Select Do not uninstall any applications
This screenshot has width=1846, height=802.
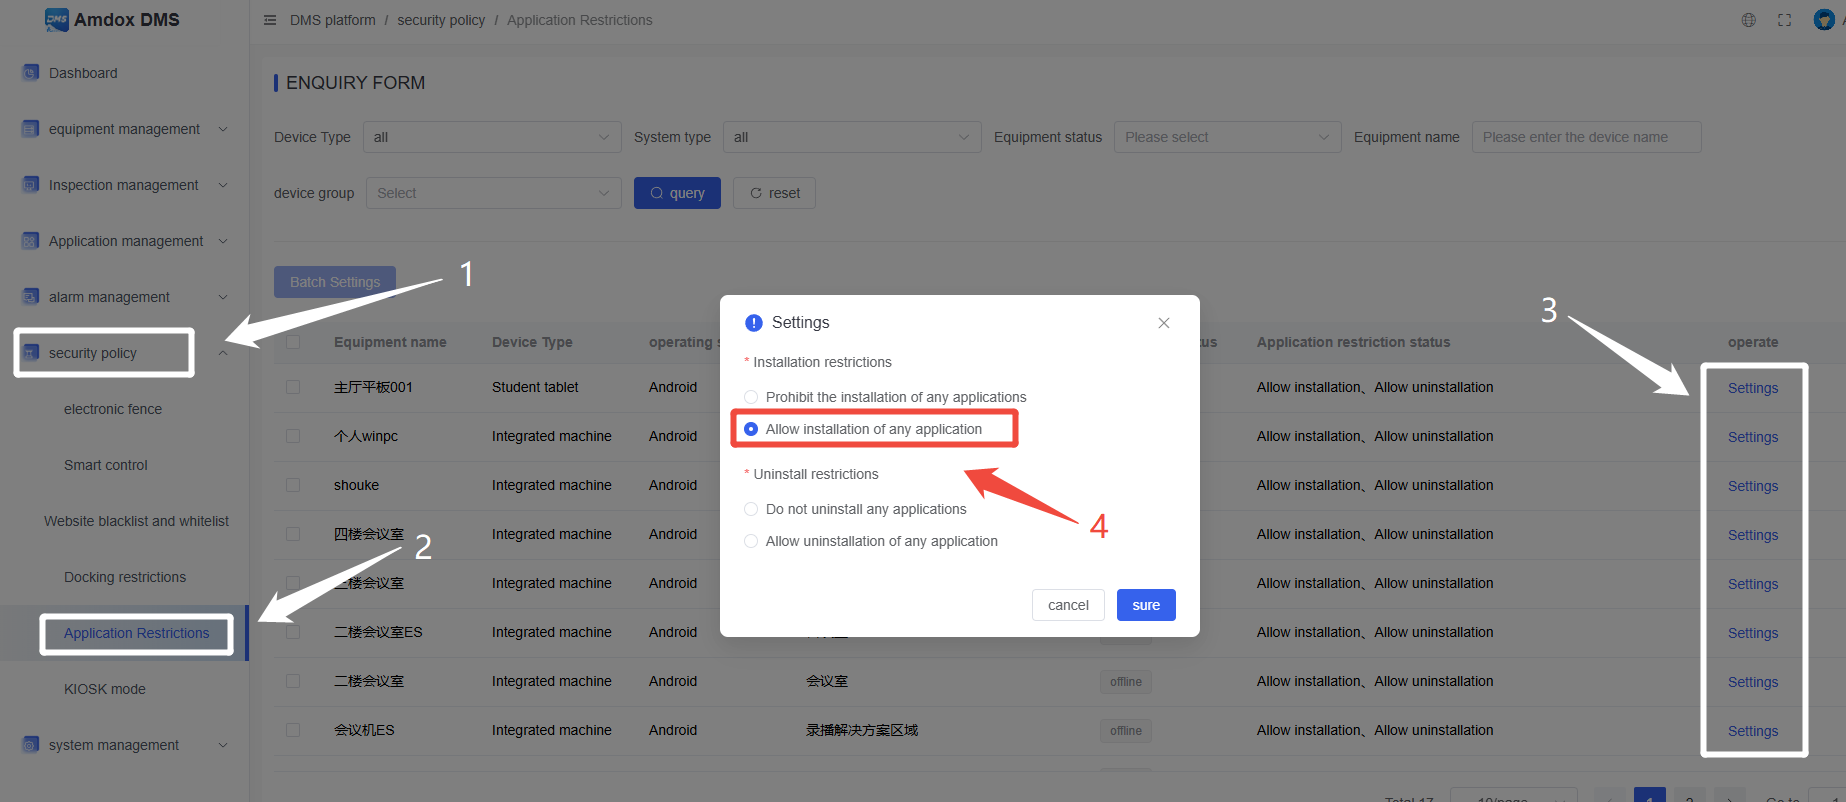click(751, 509)
